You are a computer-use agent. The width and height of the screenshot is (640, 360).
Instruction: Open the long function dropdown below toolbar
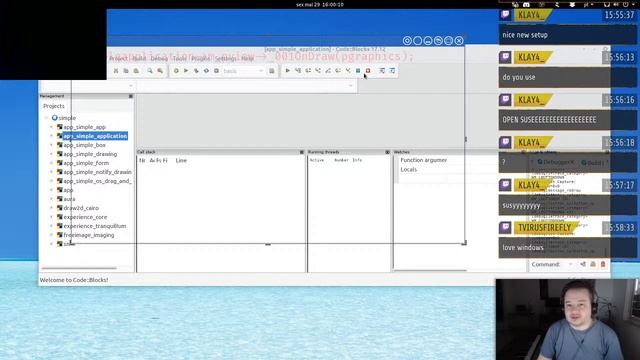click(351, 86)
